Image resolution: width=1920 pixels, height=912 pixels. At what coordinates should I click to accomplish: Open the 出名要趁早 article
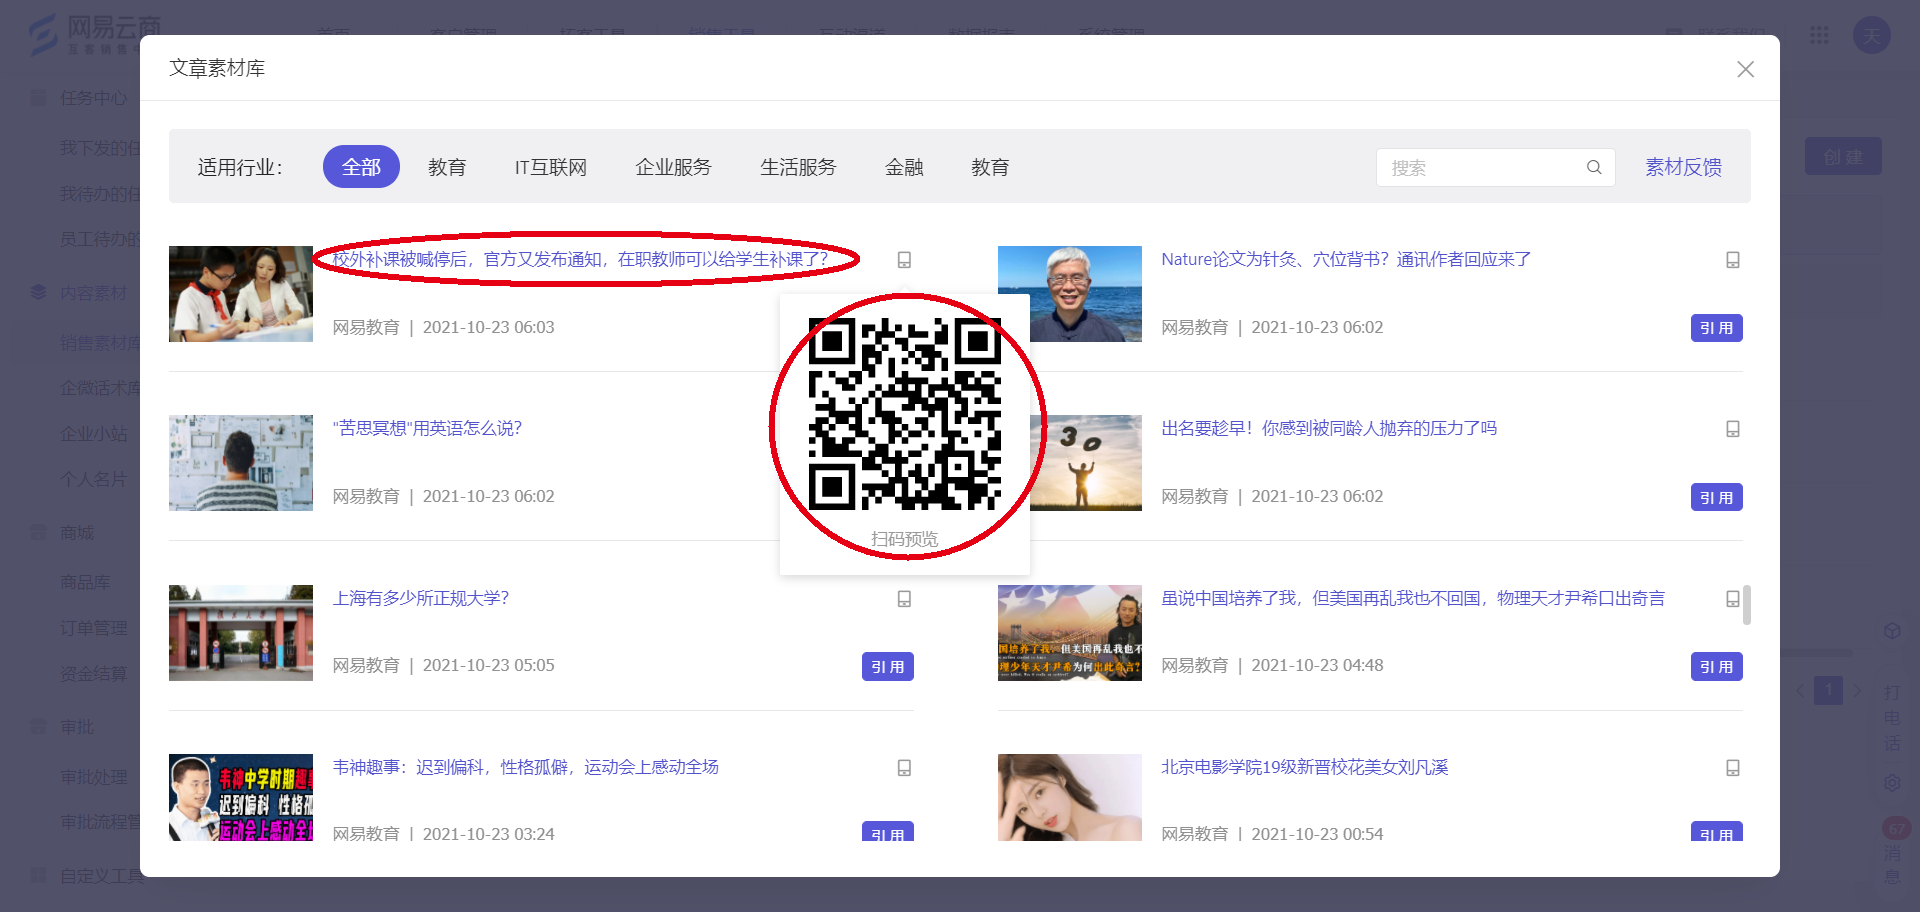click(x=1329, y=429)
